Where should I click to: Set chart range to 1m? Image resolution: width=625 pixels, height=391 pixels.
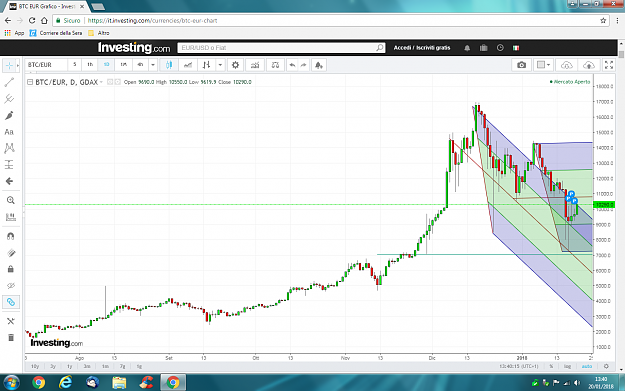coord(105,366)
